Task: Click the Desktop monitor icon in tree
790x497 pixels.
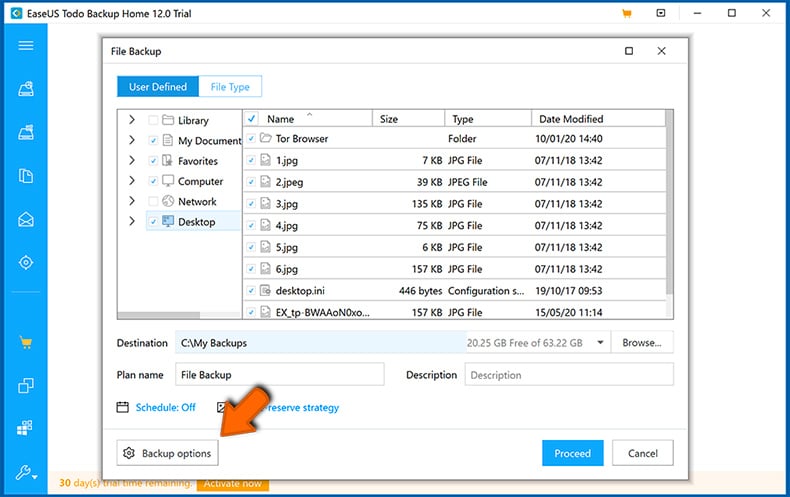Action: coord(168,221)
